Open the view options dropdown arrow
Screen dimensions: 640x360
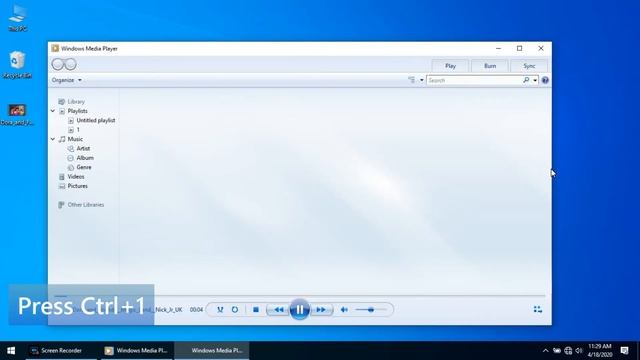click(422, 80)
